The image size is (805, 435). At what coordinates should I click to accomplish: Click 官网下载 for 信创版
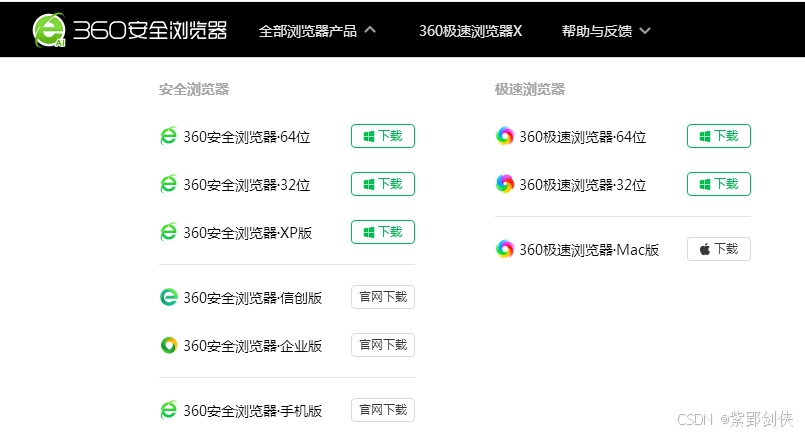pos(383,297)
